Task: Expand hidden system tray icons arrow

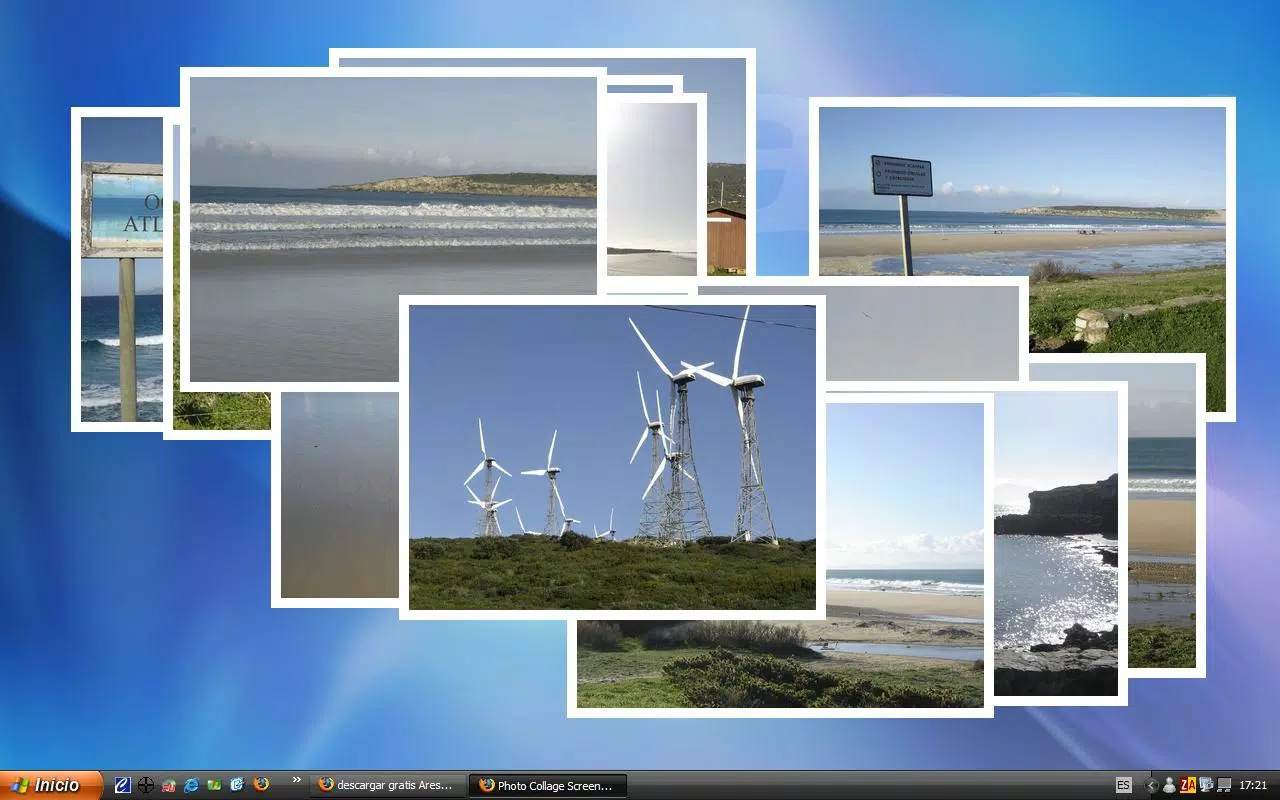Action: click(1152, 785)
